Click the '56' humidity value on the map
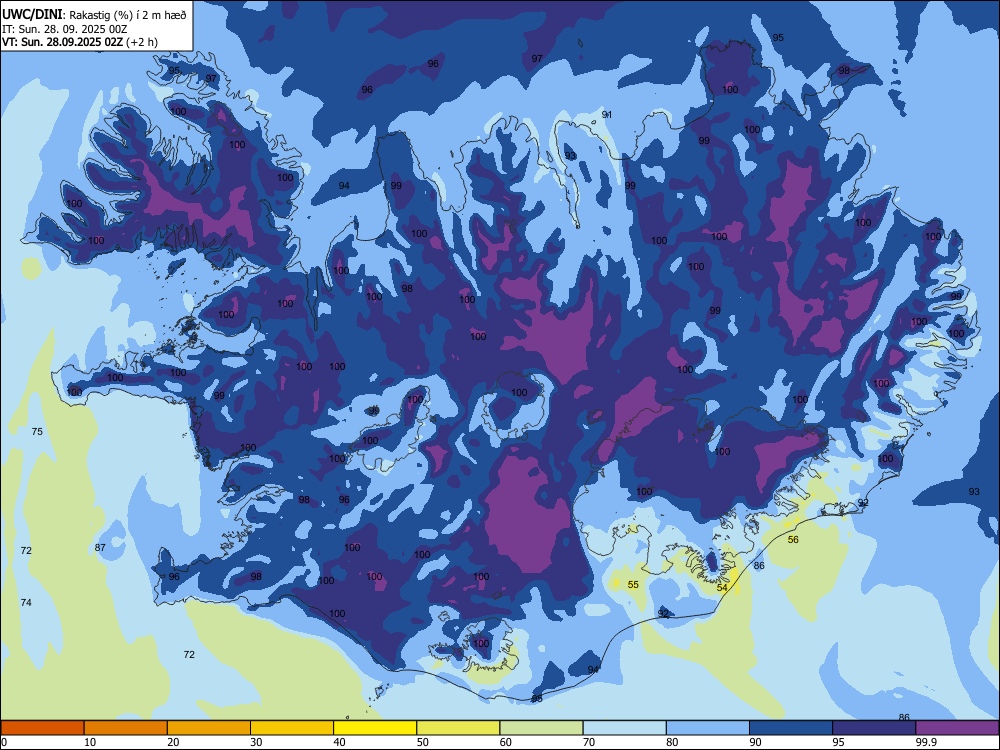This screenshot has width=1000, height=750. (x=793, y=540)
